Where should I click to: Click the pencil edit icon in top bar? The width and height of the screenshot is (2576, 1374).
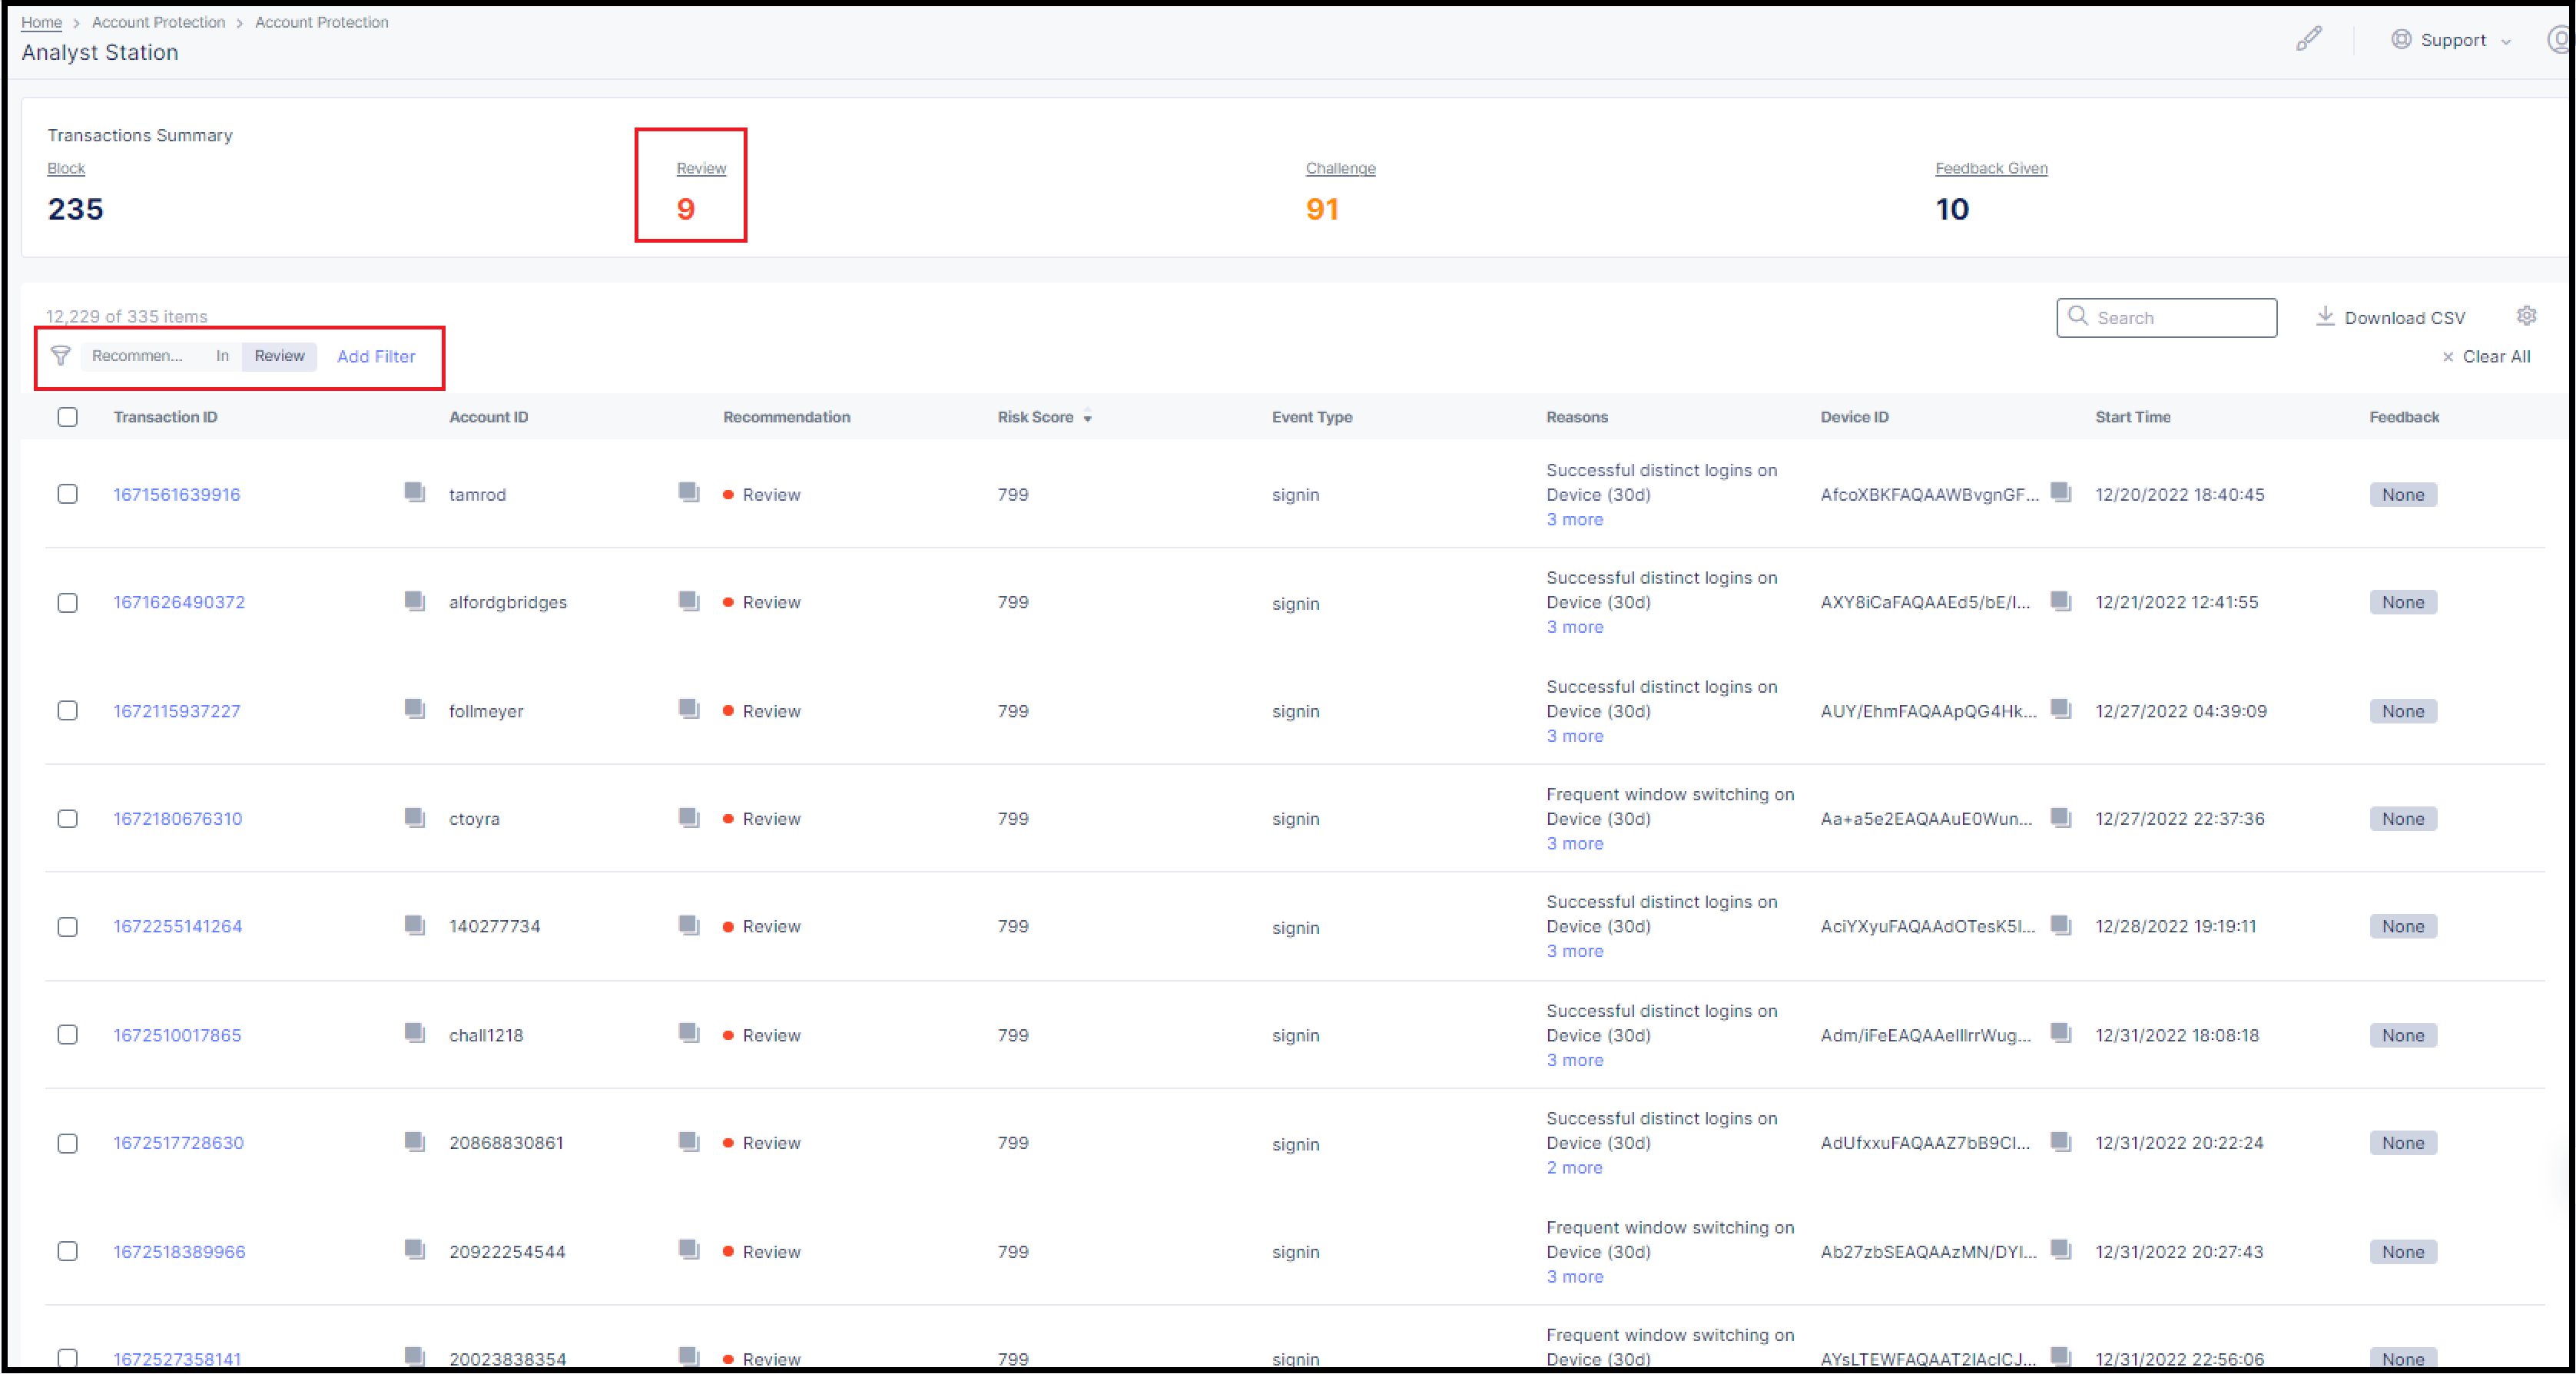pyautogui.click(x=2310, y=38)
